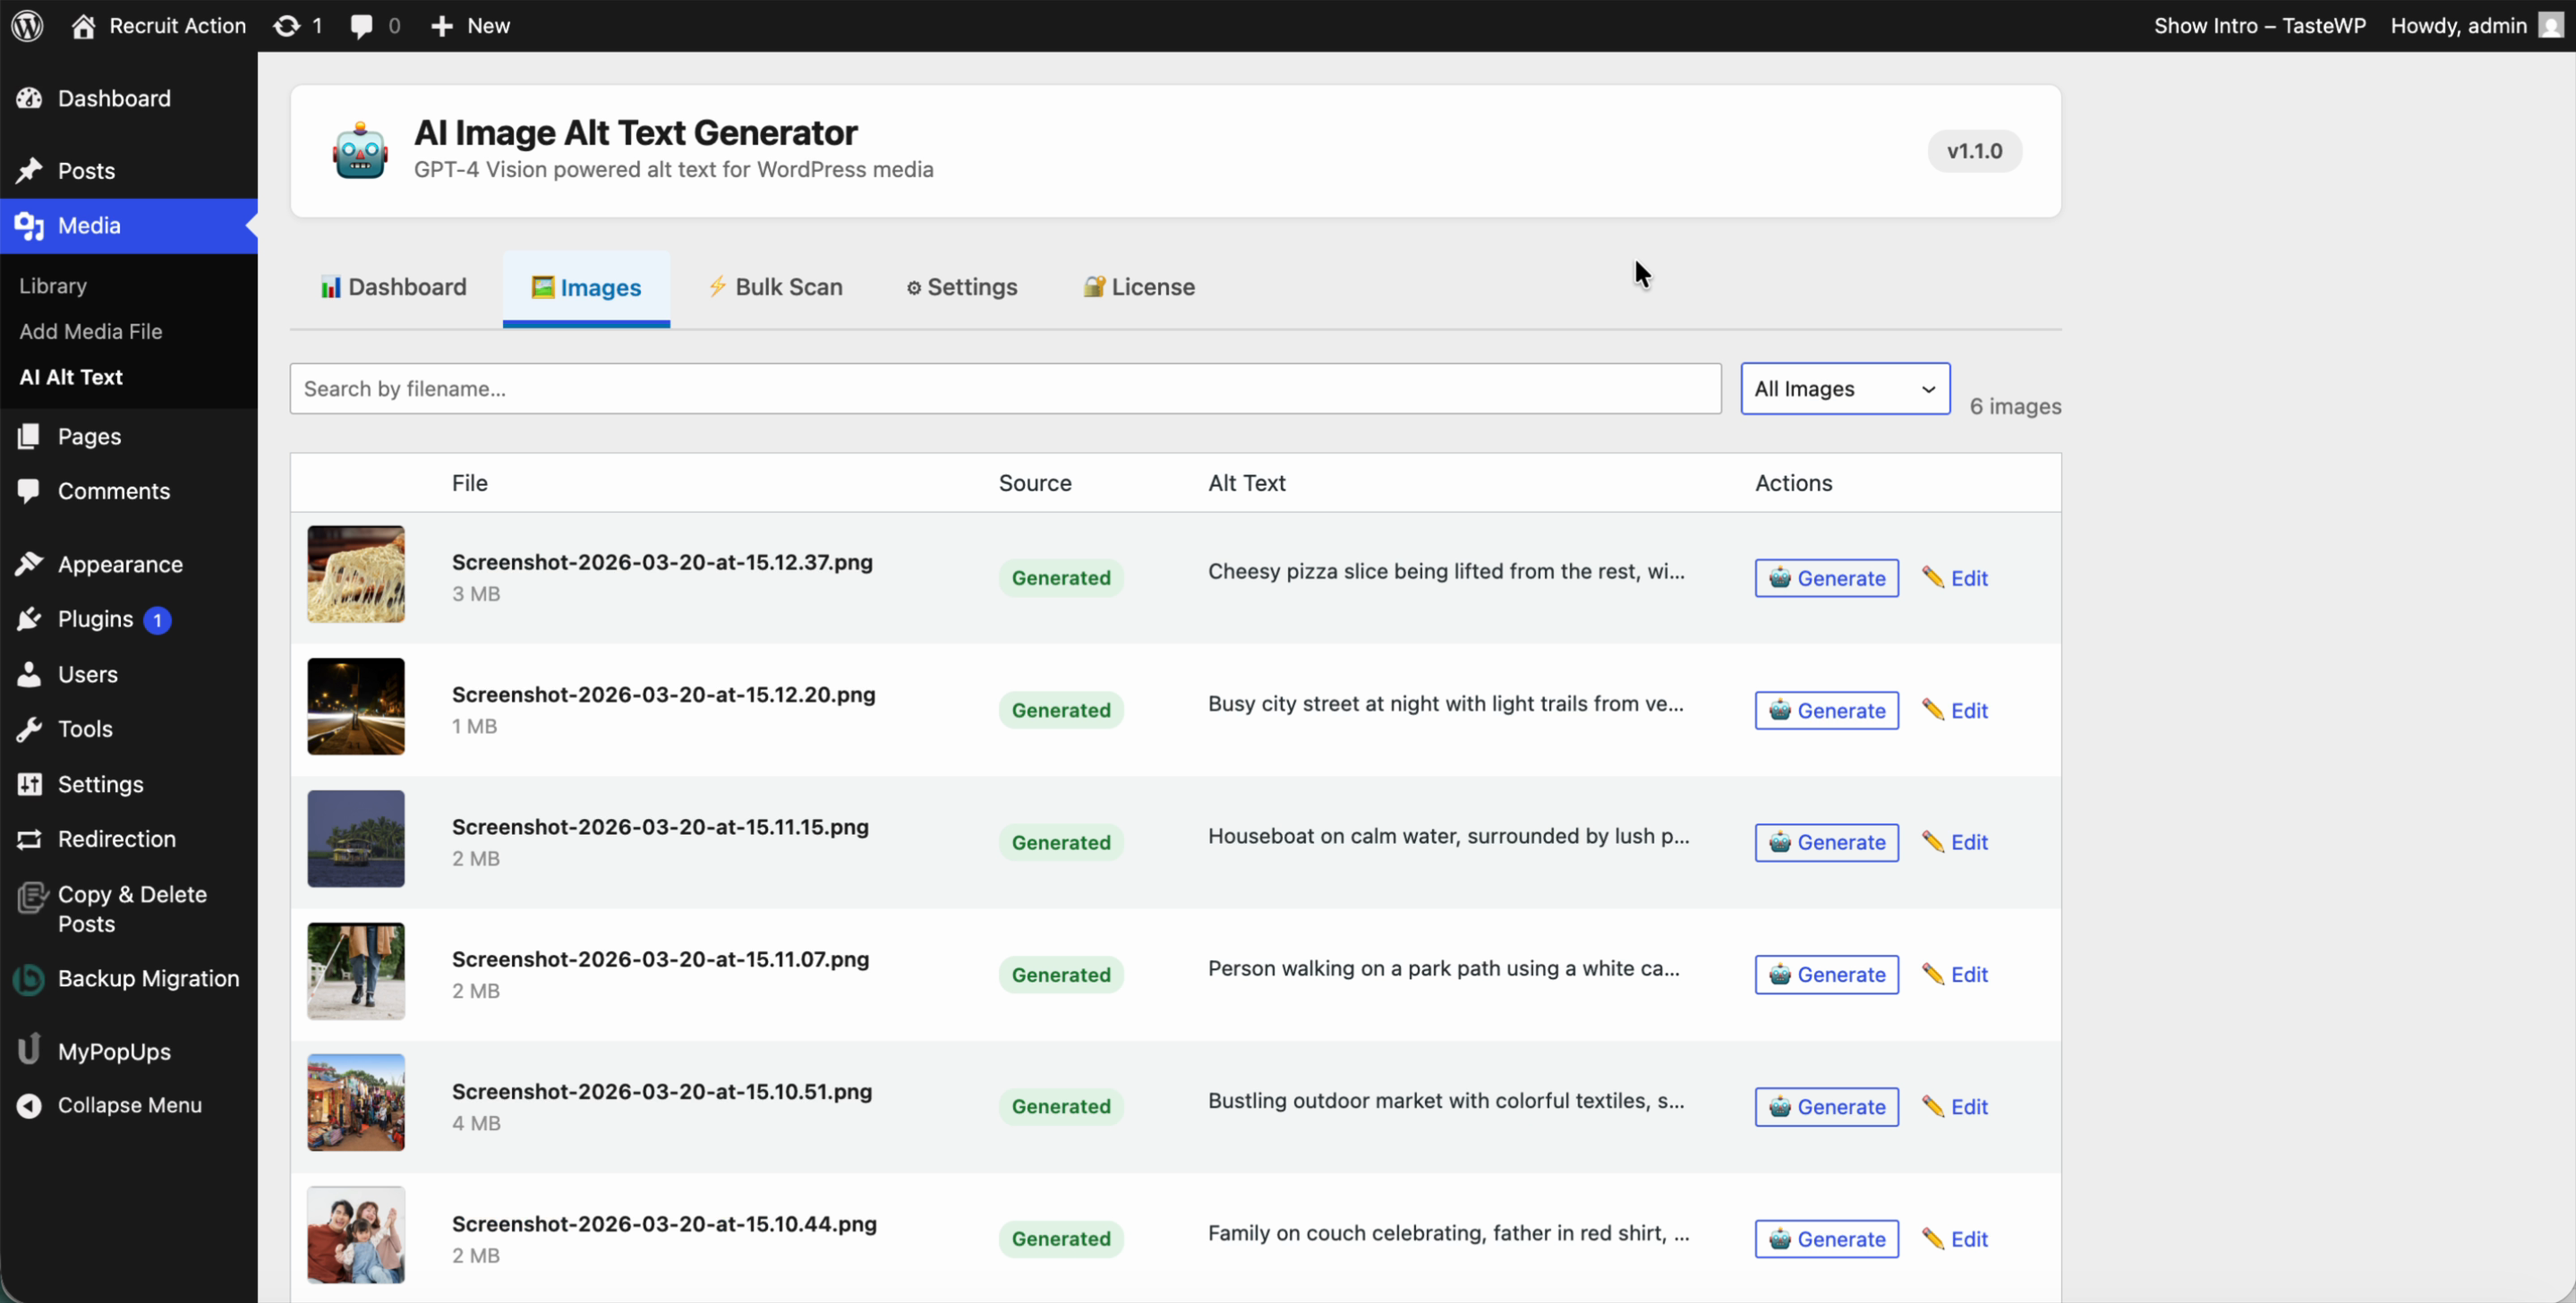The image size is (2576, 1303).
Task: Expand the All Images filter dropdown
Action: point(1845,389)
